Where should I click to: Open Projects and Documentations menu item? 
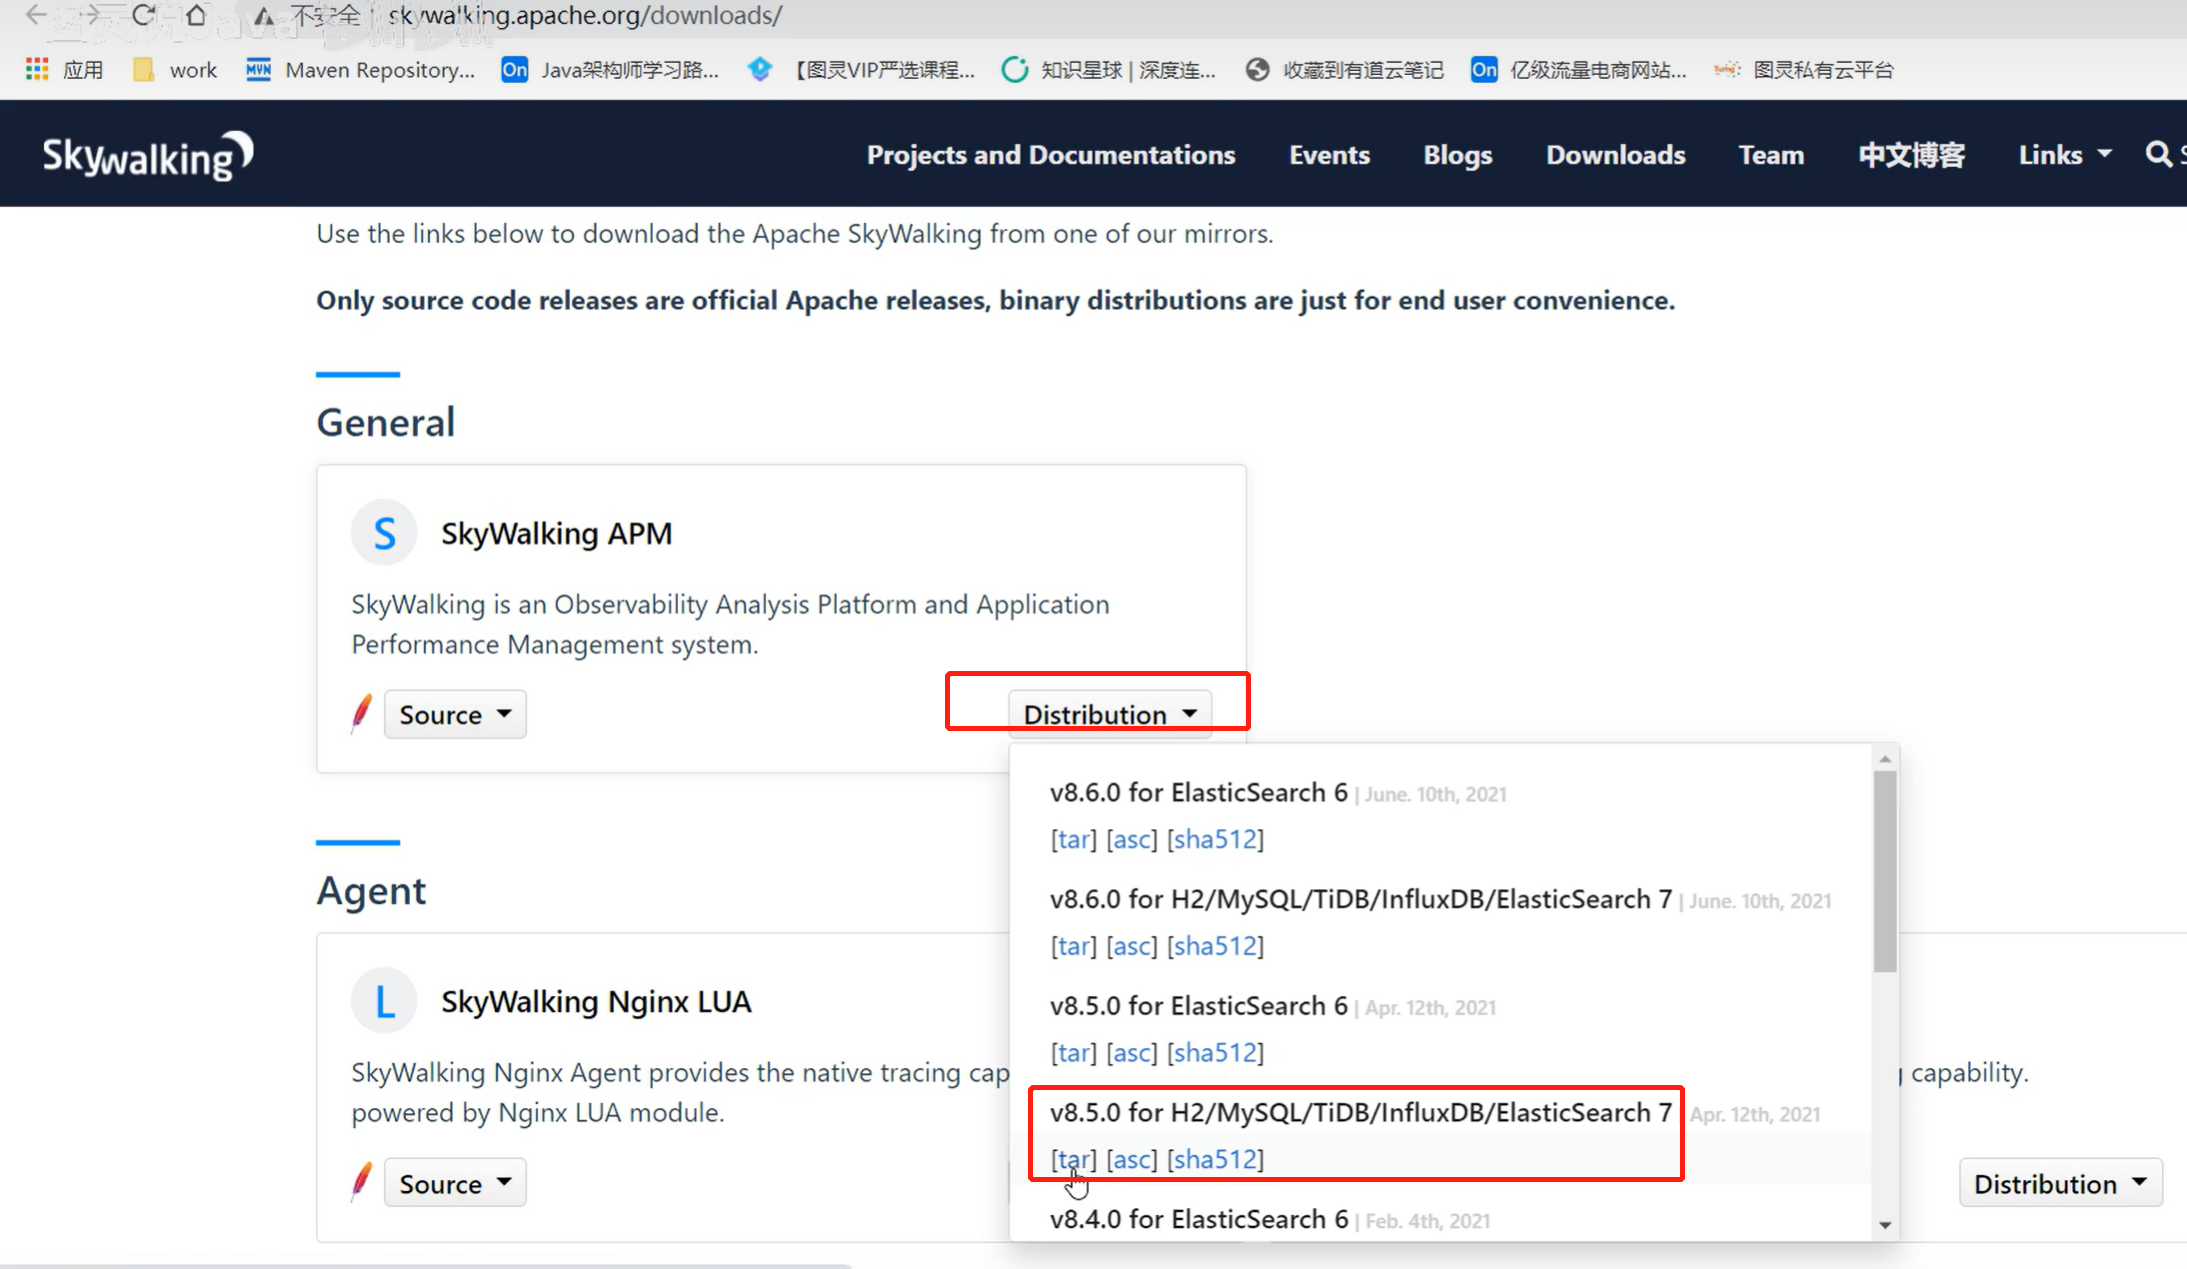[x=1051, y=155]
